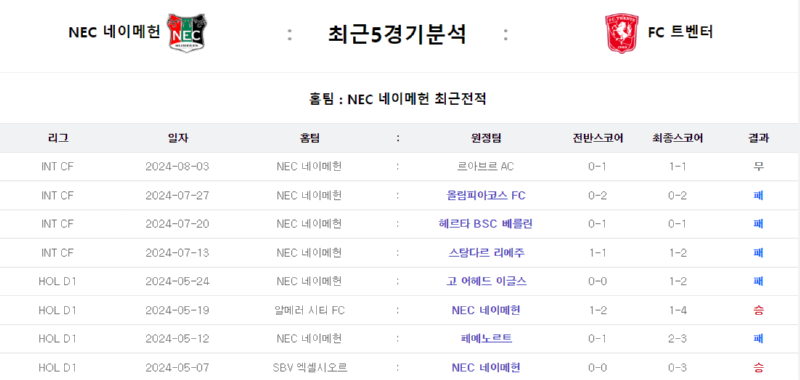800x380 pixels.
Task: Click the 무 result in the 2024-08-03 row
Action: tap(758, 167)
